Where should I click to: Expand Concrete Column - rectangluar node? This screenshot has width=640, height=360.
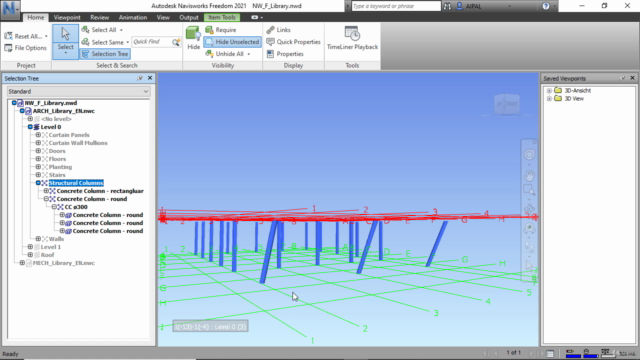[46, 191]
